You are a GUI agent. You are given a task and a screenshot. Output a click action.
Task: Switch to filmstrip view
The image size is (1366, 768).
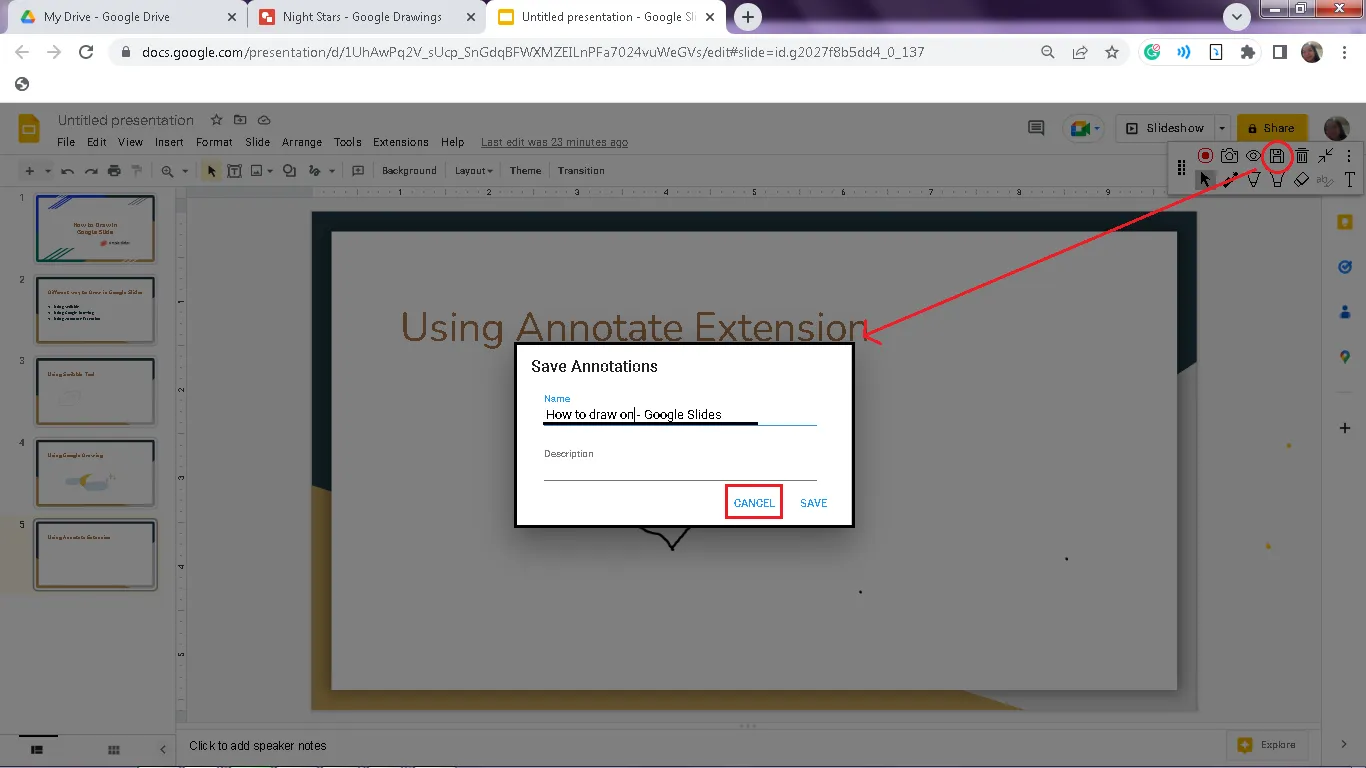tap(37, 749)
